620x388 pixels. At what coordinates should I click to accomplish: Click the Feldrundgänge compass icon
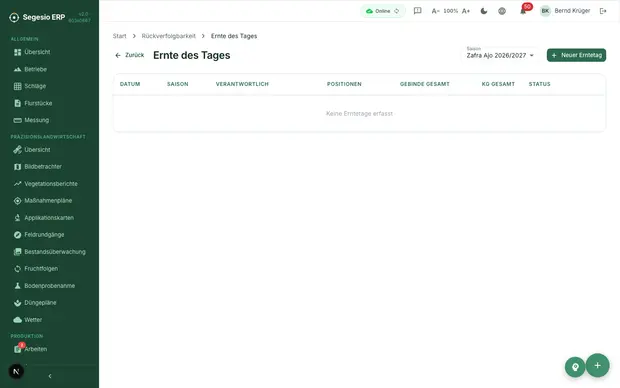point(17,235)
